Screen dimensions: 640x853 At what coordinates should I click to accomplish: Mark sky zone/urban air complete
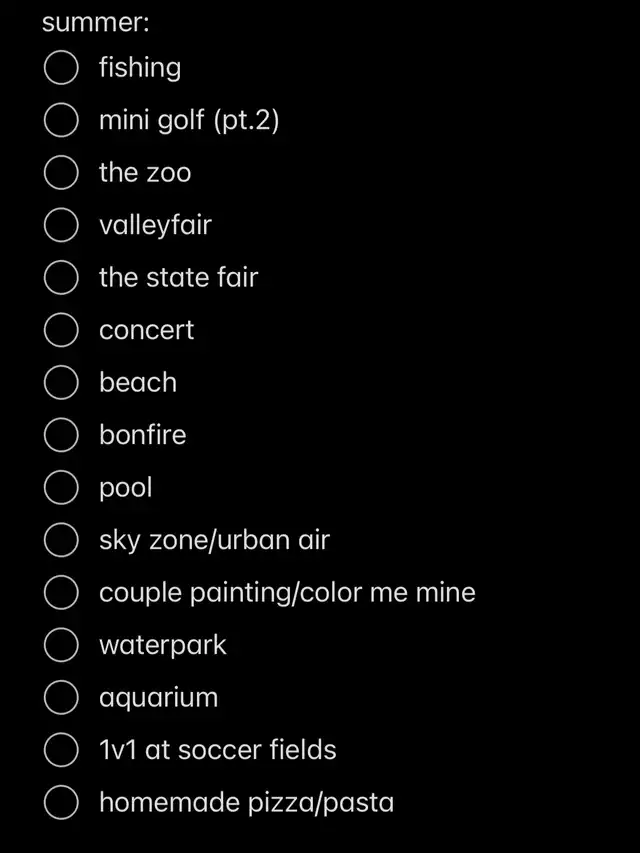pyautogui.click(x=61, y=541)
